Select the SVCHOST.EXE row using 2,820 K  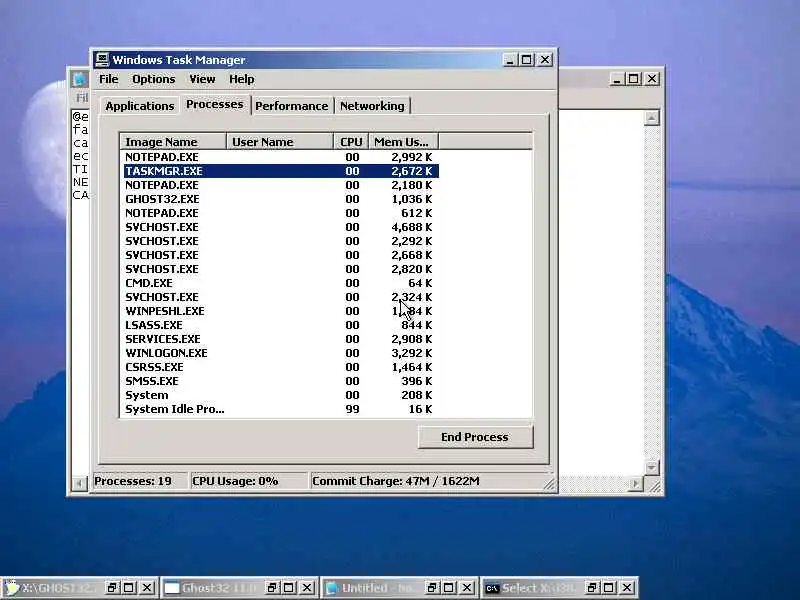pyautogui.click(x=280, y=269)
